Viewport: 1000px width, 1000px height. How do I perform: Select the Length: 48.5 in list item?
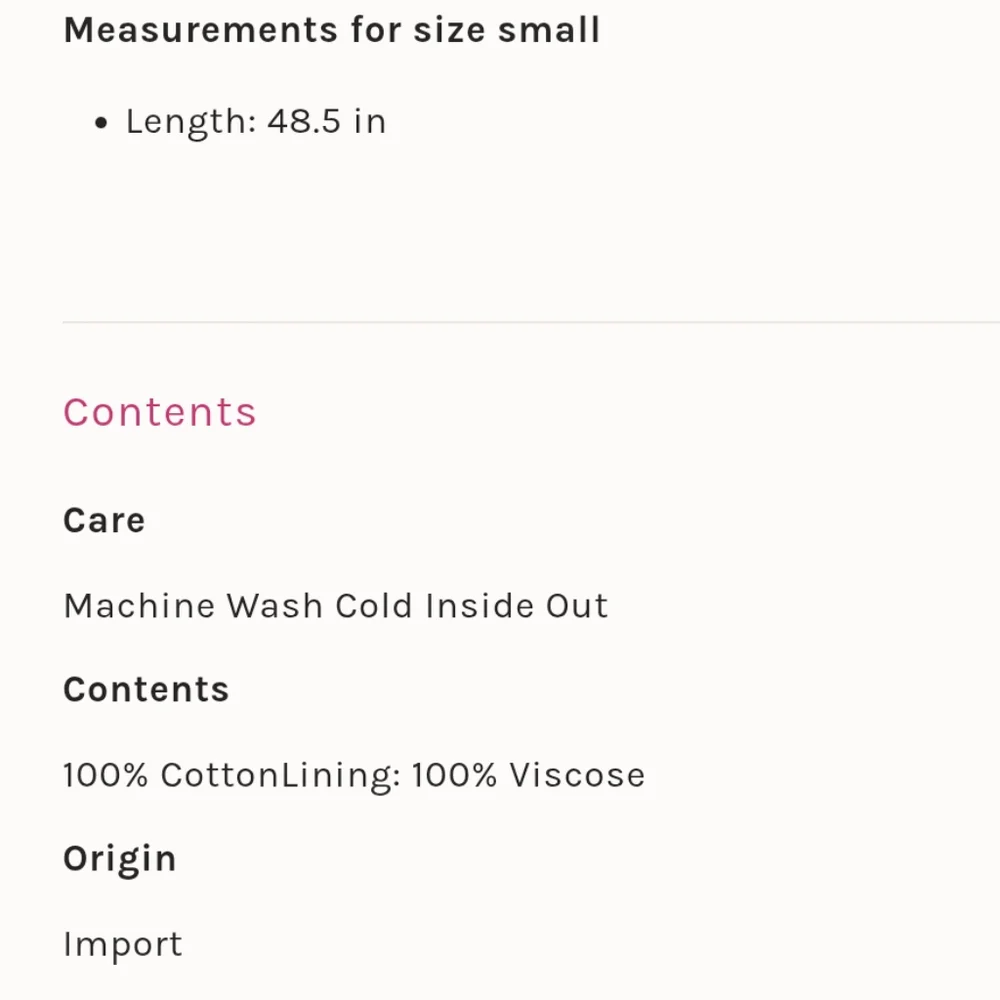255,122
